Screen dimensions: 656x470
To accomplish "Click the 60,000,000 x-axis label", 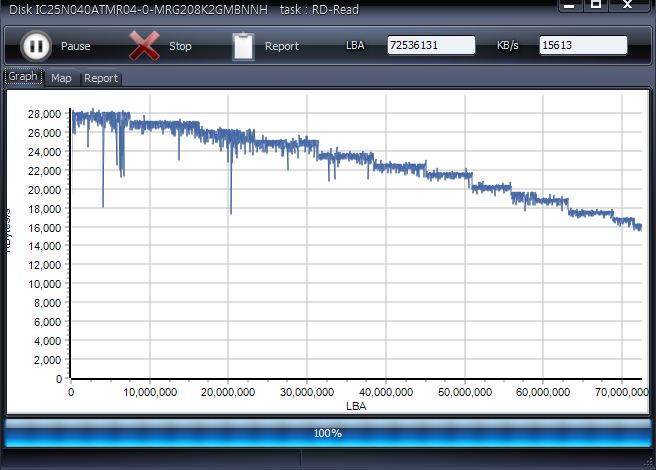I will 543,393.
